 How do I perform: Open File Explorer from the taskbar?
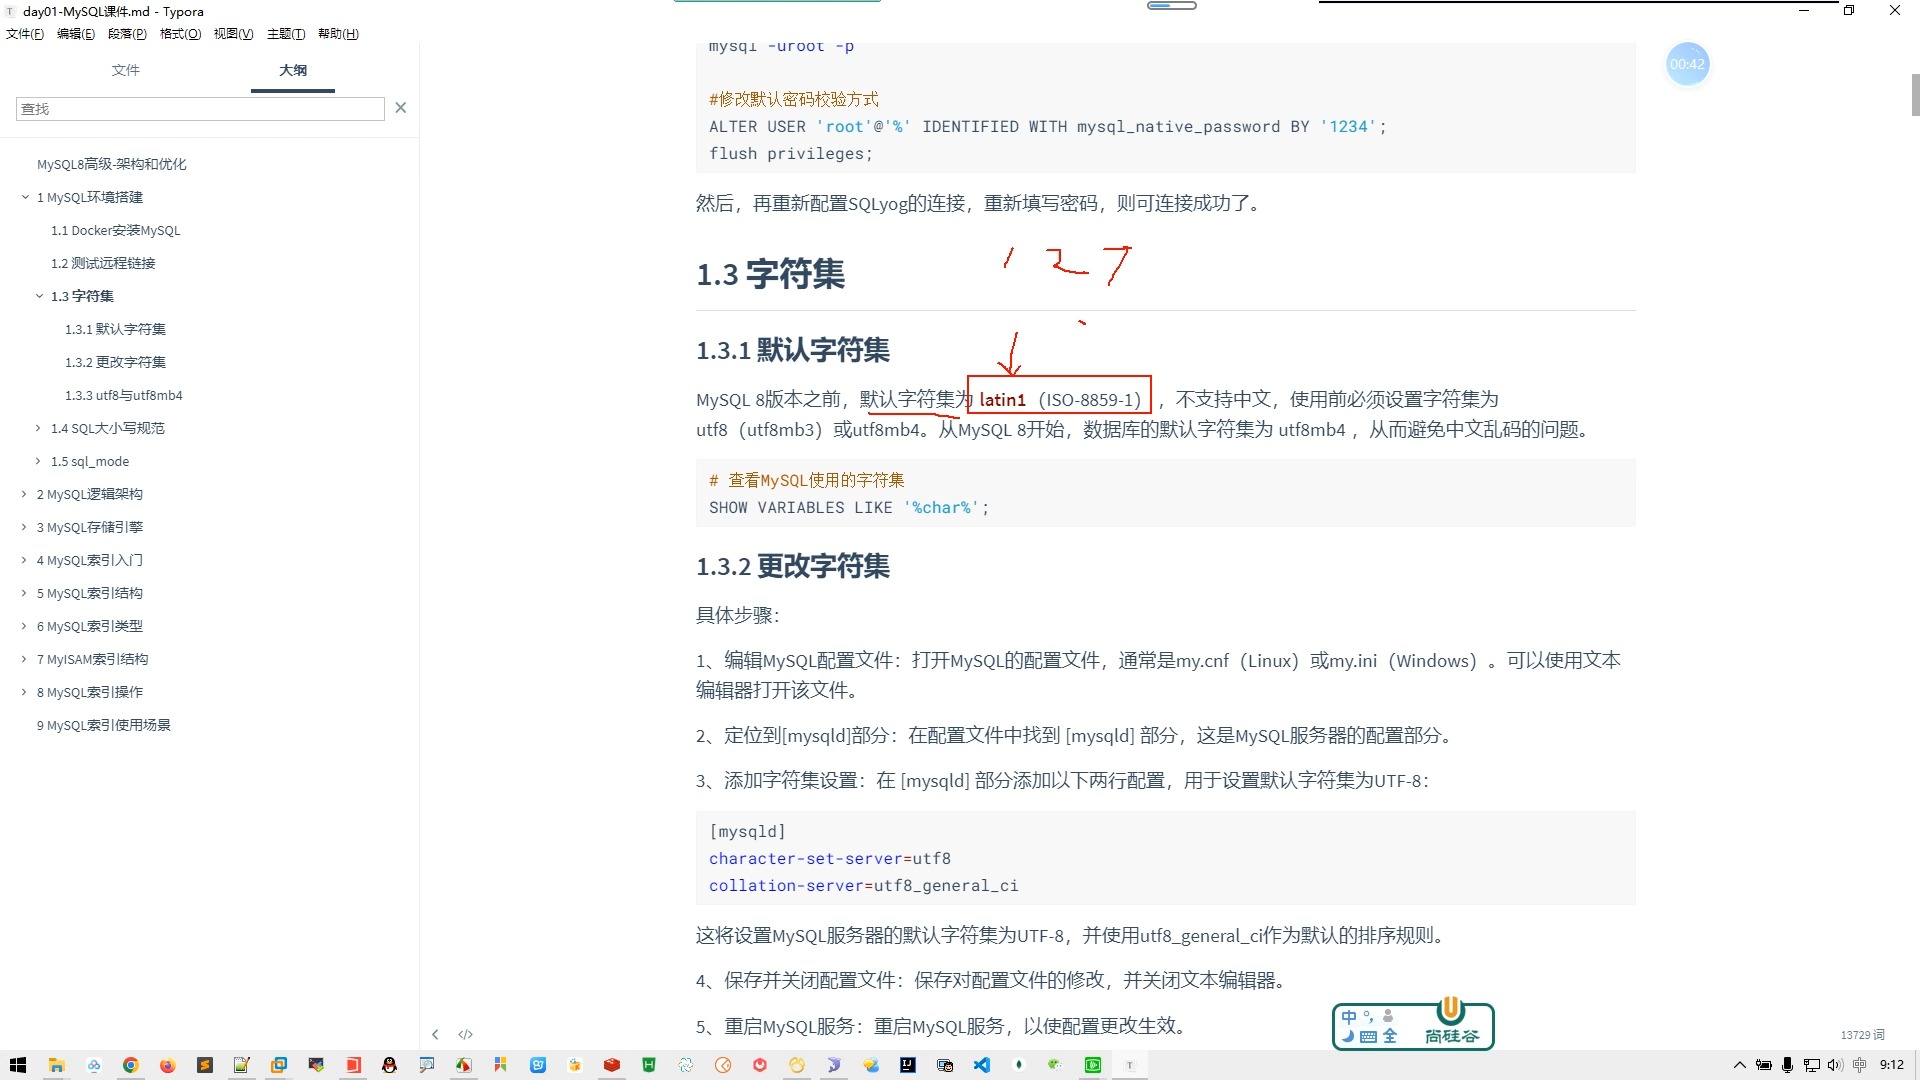pyautogui.click(x=56, y=1065)
